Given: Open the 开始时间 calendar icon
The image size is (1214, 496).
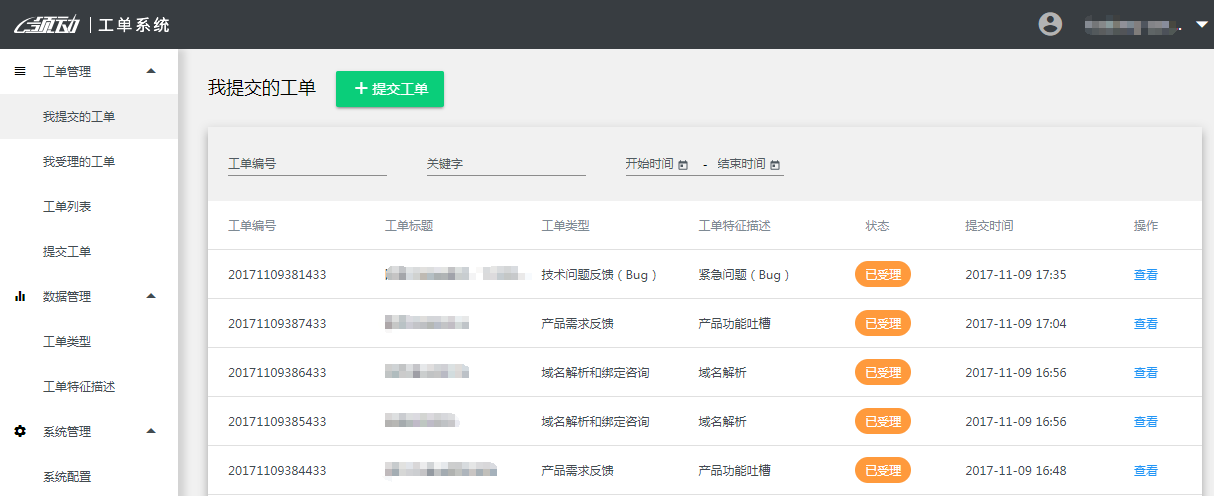Looking at the screenshot, I should 683,165.
